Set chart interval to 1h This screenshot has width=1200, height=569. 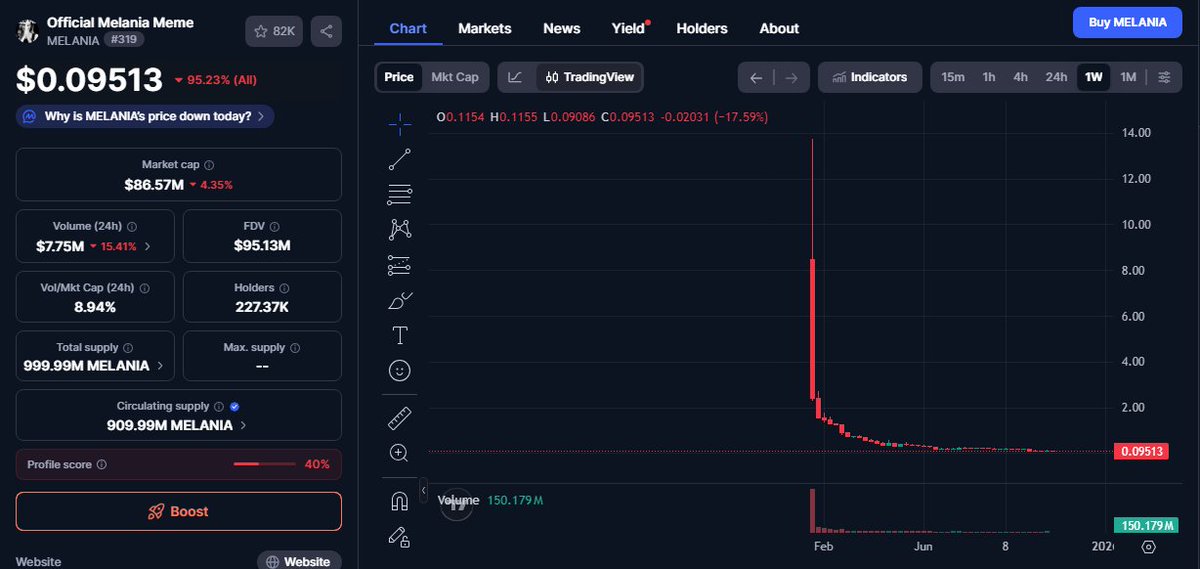(x=989, y=77)
